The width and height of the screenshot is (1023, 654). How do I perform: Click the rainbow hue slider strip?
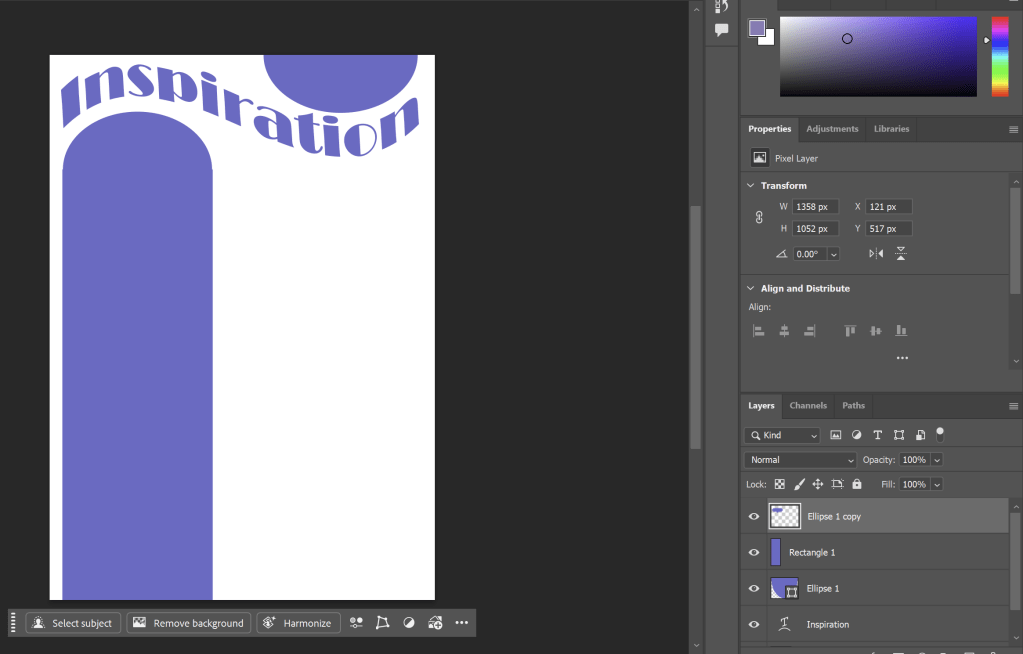(x=1000, y=57)
